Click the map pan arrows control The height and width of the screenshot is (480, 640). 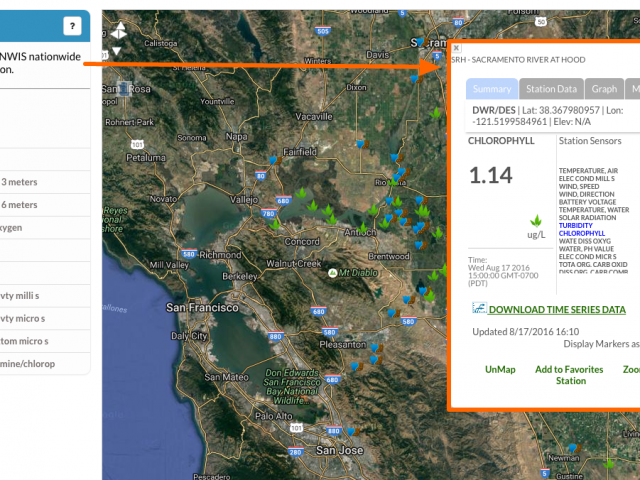(118, 31)
